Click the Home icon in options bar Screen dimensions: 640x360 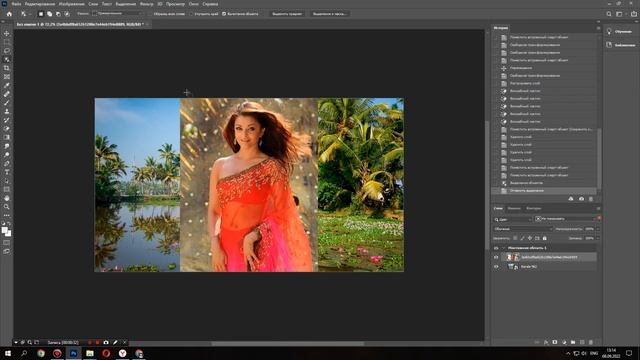click(x=9, y=14)
